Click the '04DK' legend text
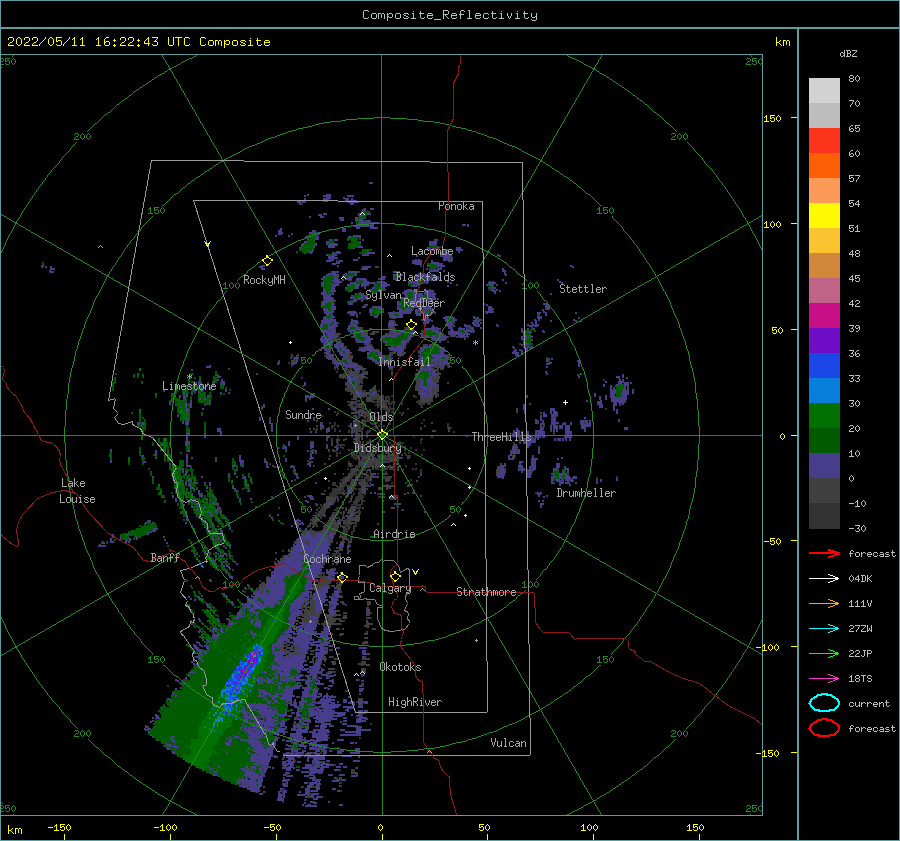The width and height of the screenshot is (900, 841). pos(860,578)
